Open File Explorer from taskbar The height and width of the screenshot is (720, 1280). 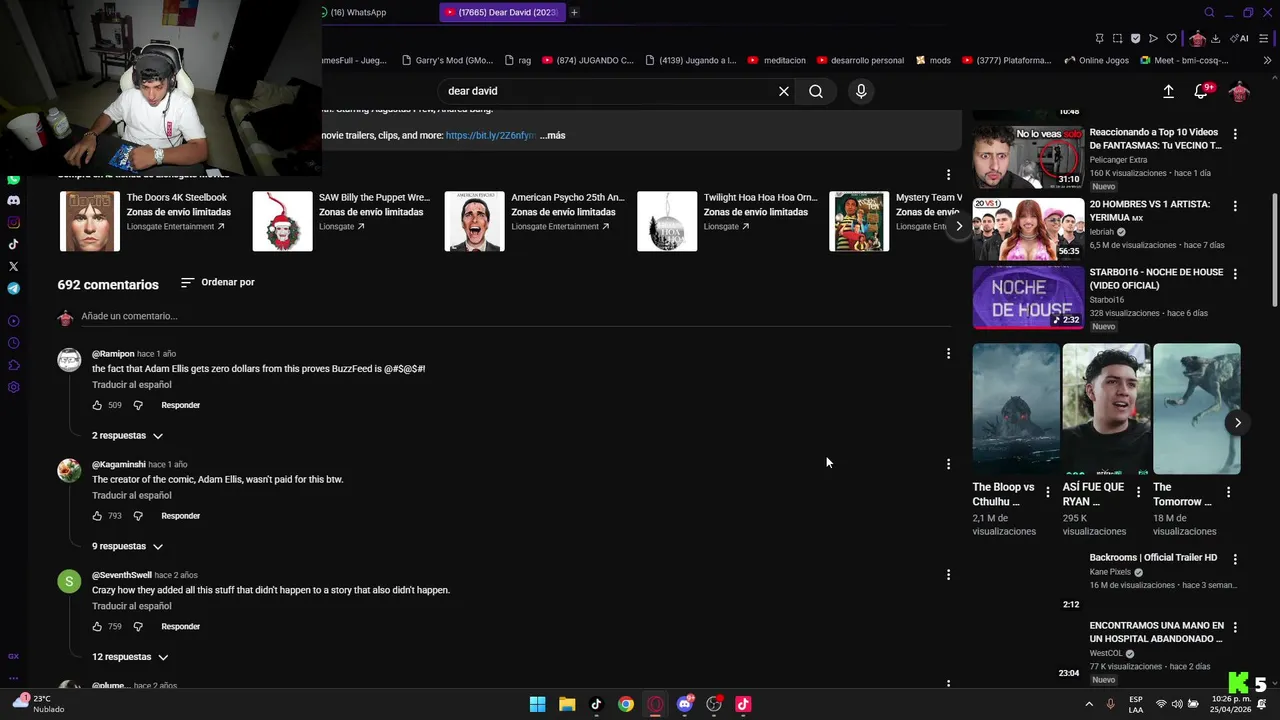click(567, 704)
